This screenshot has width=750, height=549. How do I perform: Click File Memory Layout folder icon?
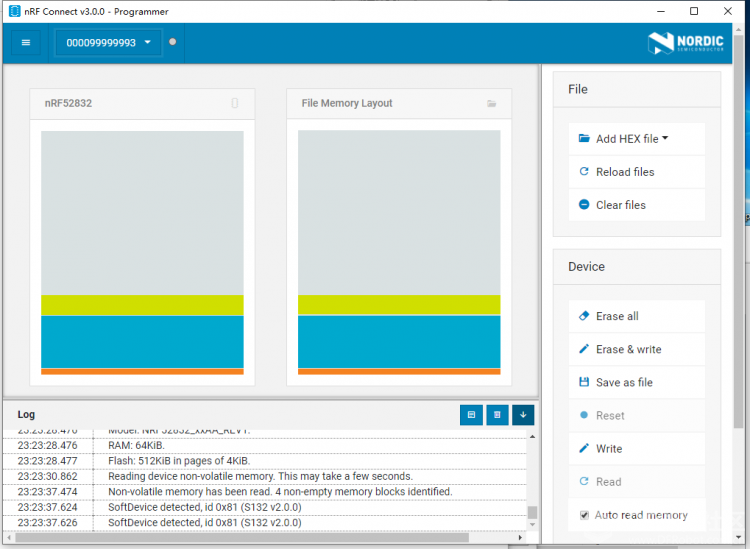(491, 103)
